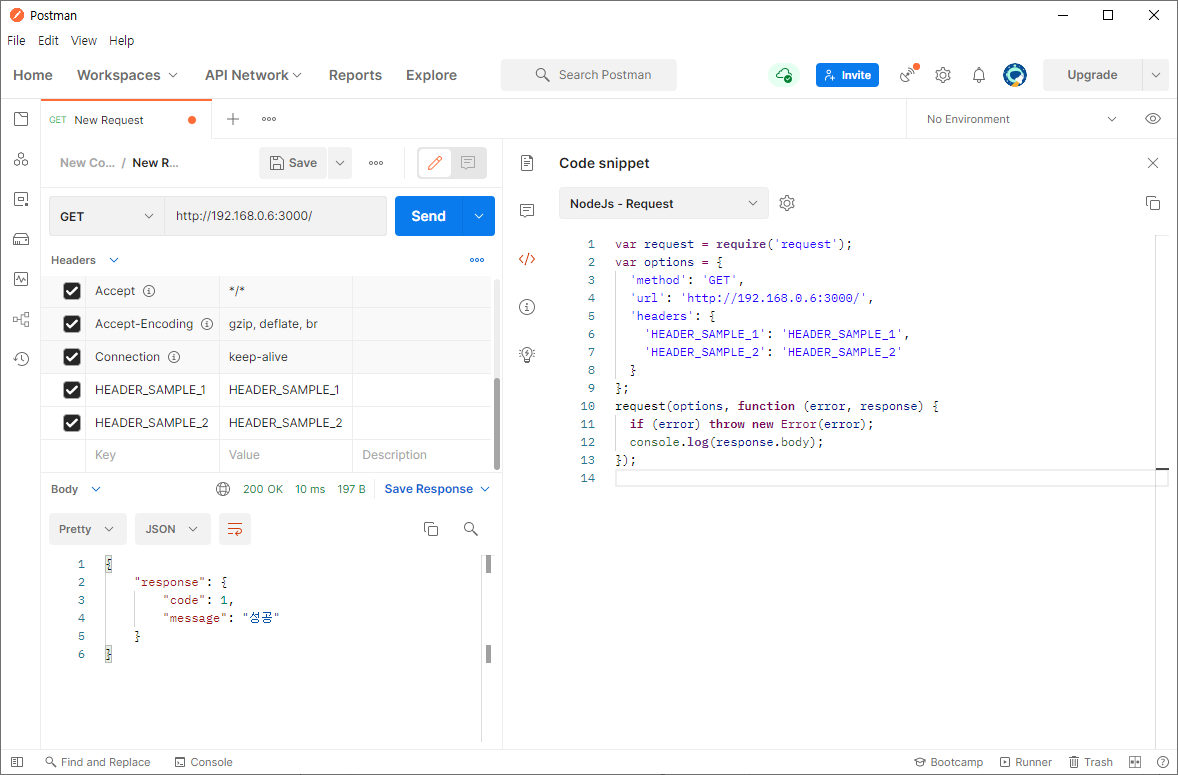The image size is (1178, 775).
Task: Uncheck the Accept header
Action: click(x=72, y=291)
